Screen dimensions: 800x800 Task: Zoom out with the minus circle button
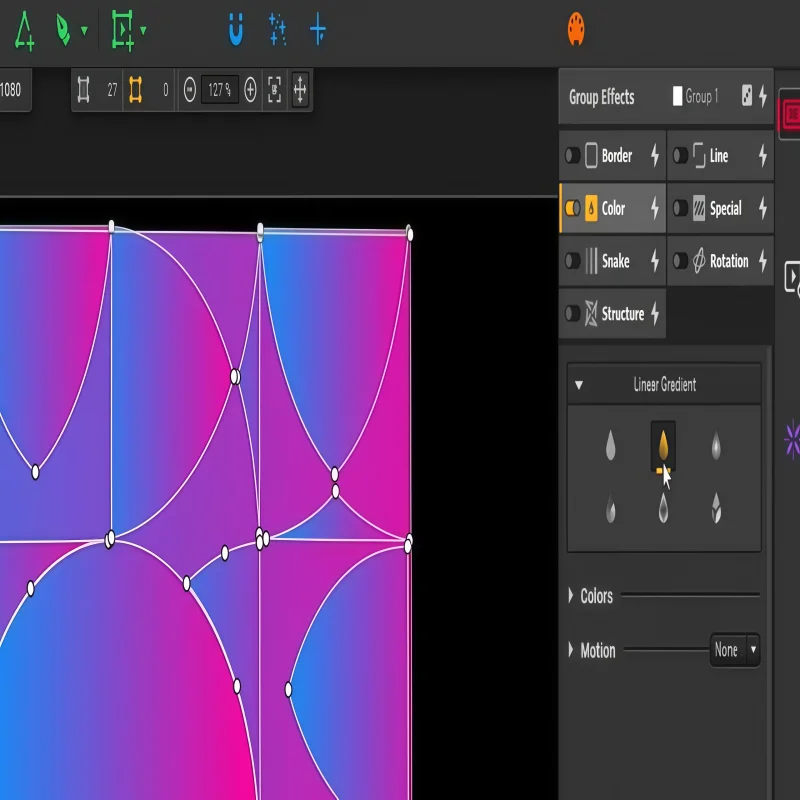point(190,90)
